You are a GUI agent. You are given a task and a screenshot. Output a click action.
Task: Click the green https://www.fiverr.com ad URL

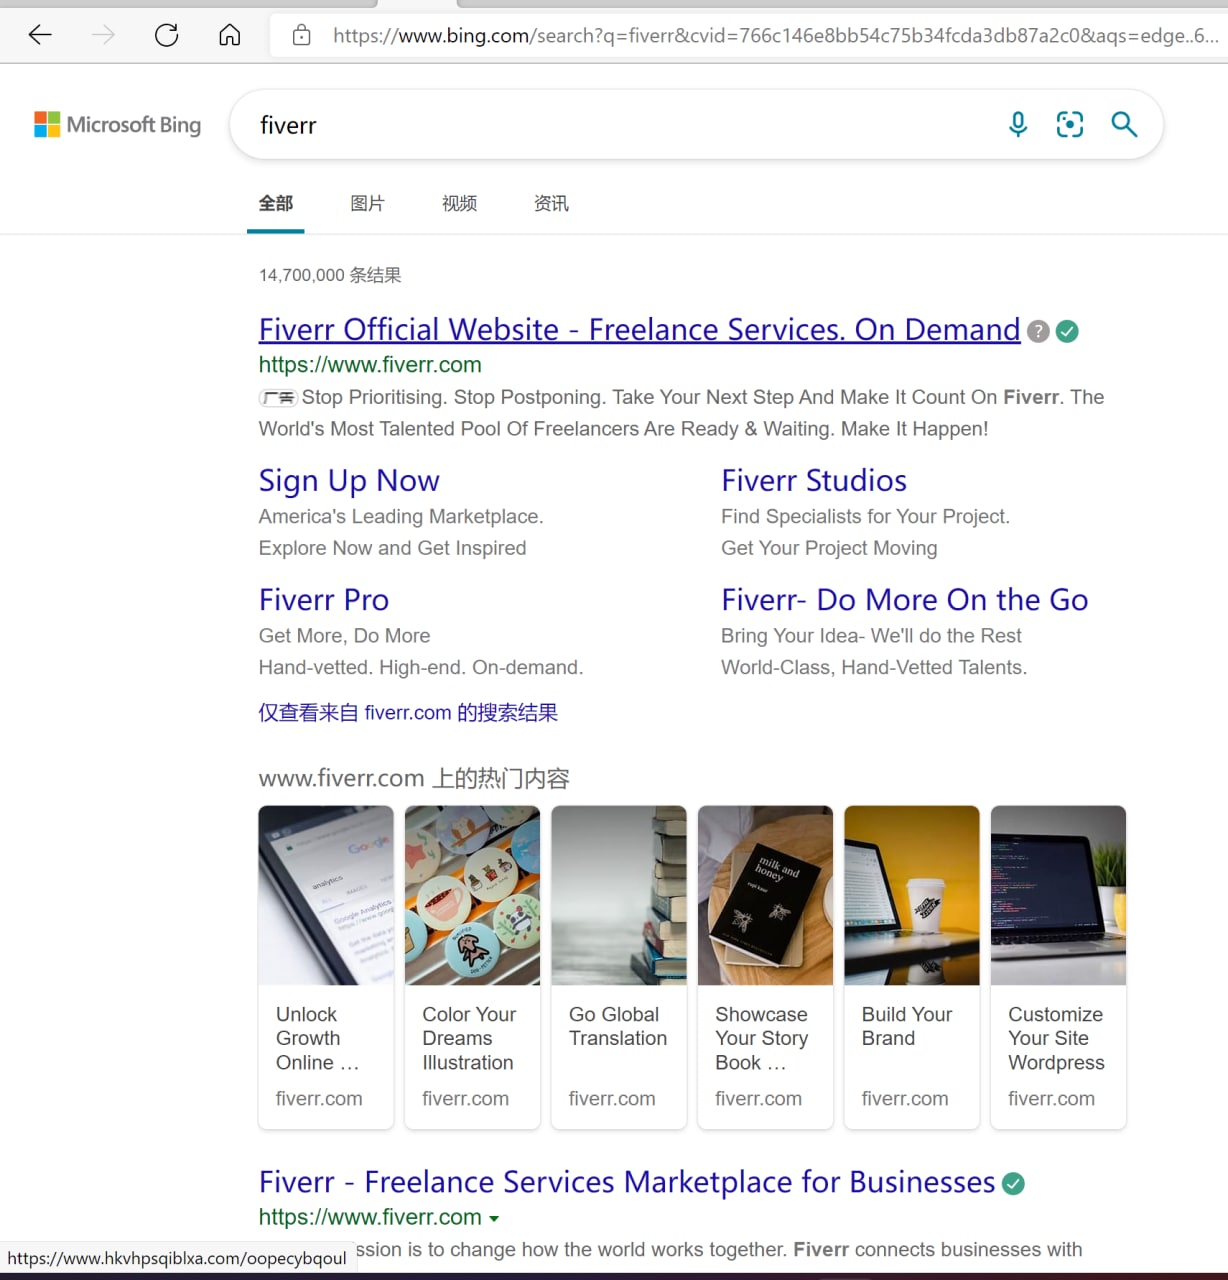370,364
